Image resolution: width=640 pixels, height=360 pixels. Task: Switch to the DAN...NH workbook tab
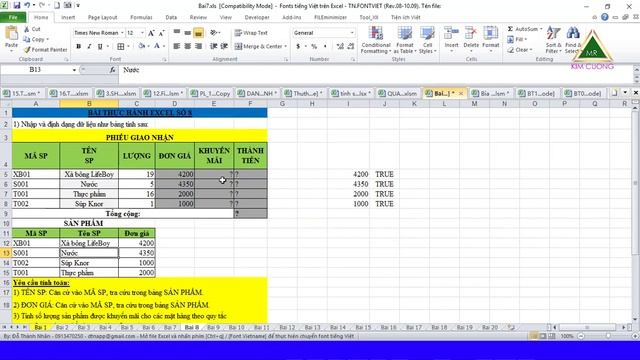258,93
